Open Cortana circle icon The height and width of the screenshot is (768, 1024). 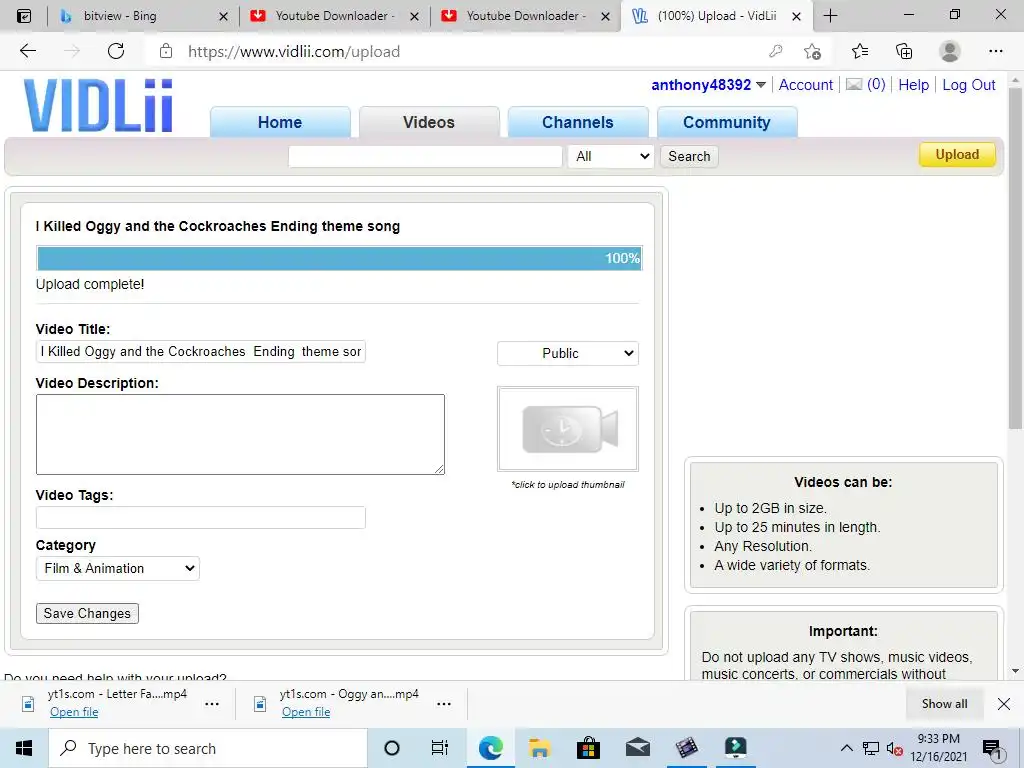point(392,748)
